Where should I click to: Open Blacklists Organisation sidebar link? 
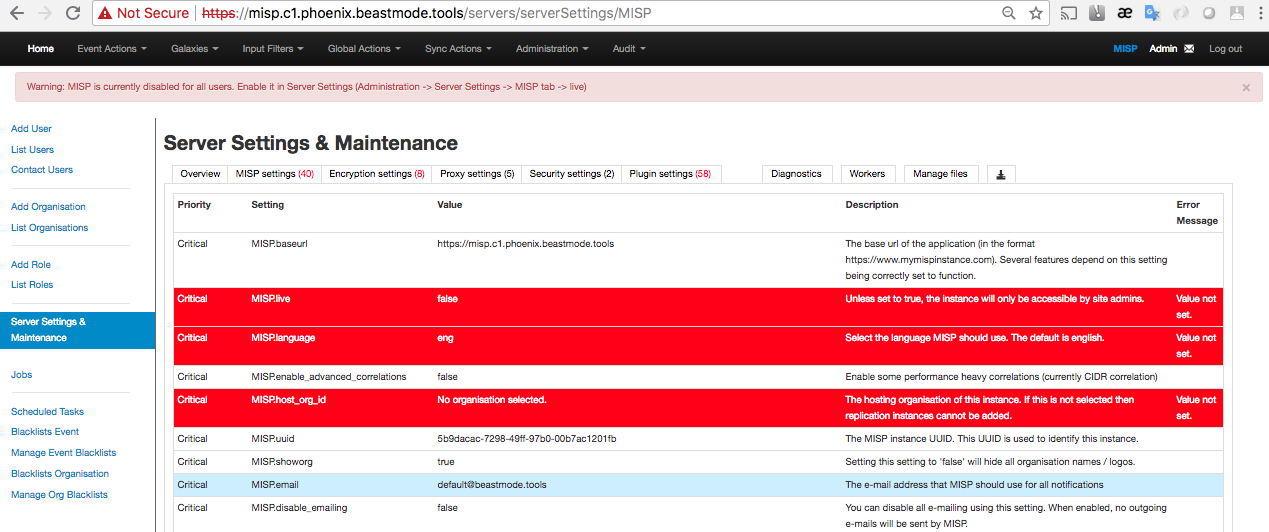(x=60, y=474)
